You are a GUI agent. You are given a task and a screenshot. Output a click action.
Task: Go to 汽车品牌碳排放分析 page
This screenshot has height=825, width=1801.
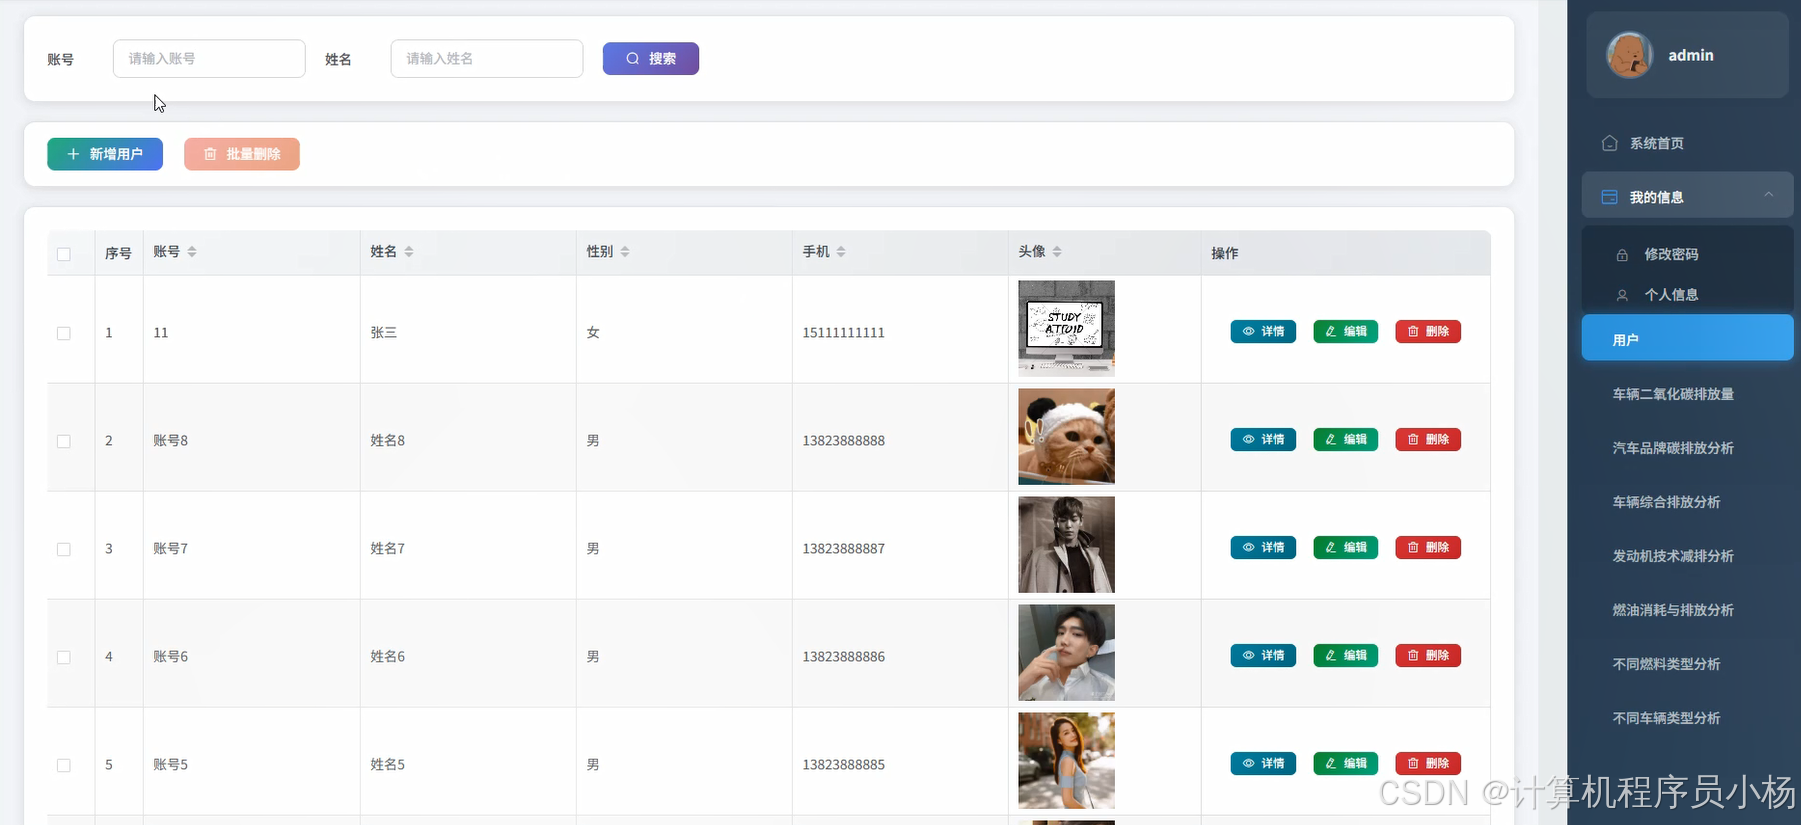(x=1672, y=448)
